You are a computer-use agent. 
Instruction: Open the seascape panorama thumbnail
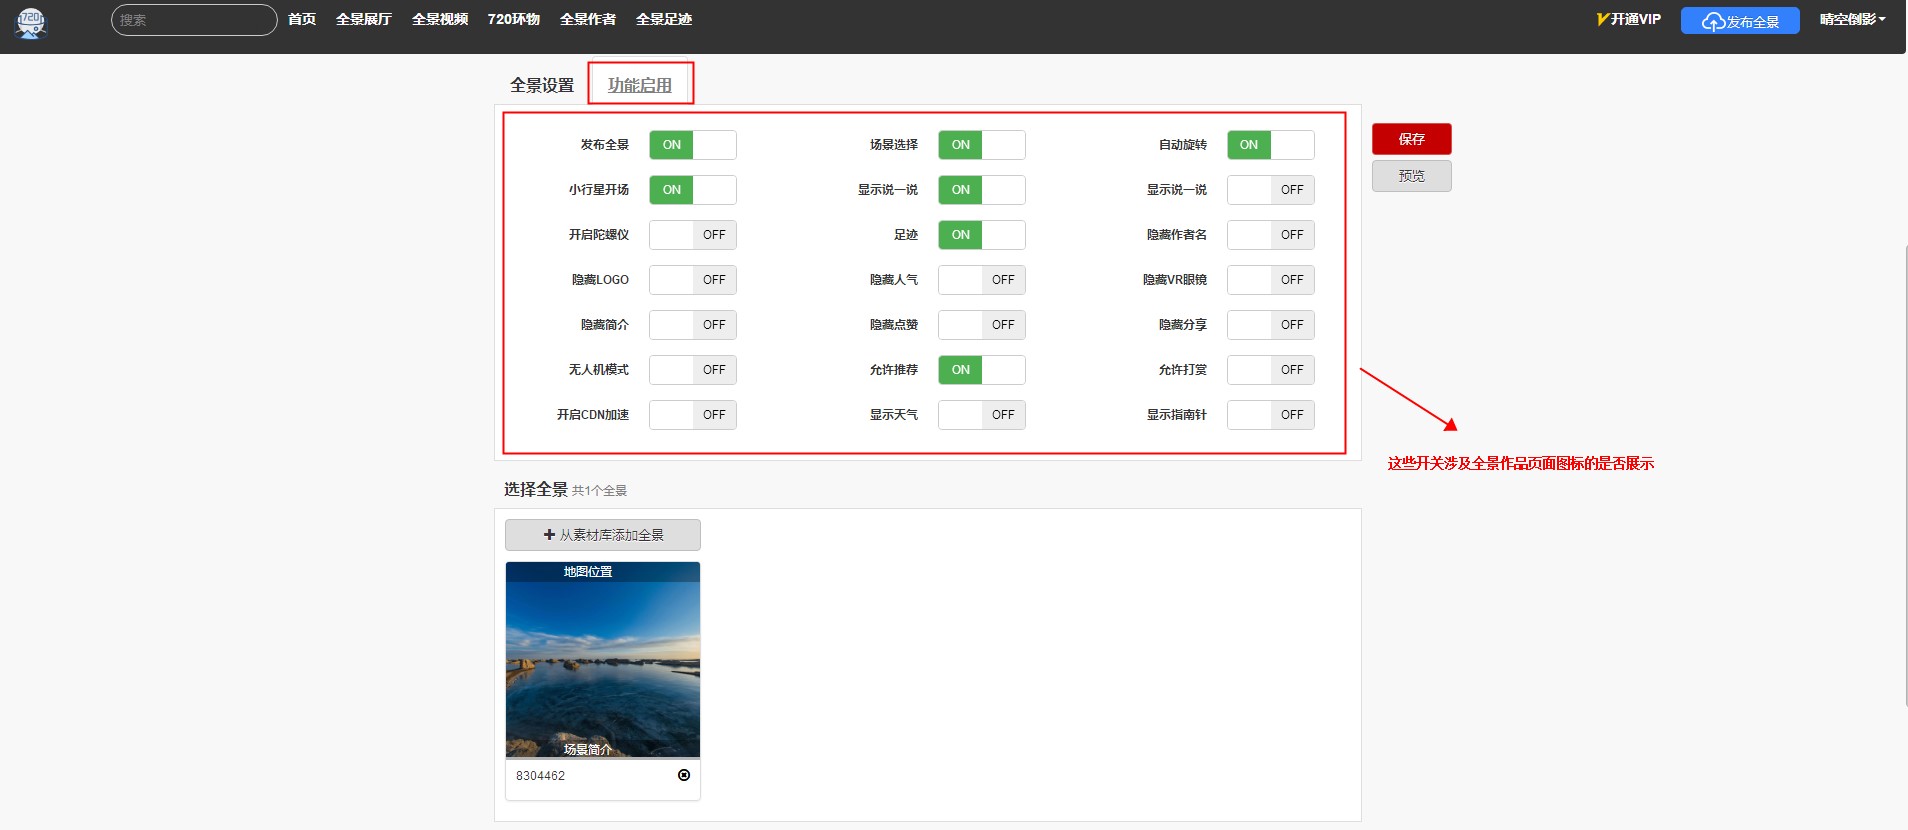603,660
